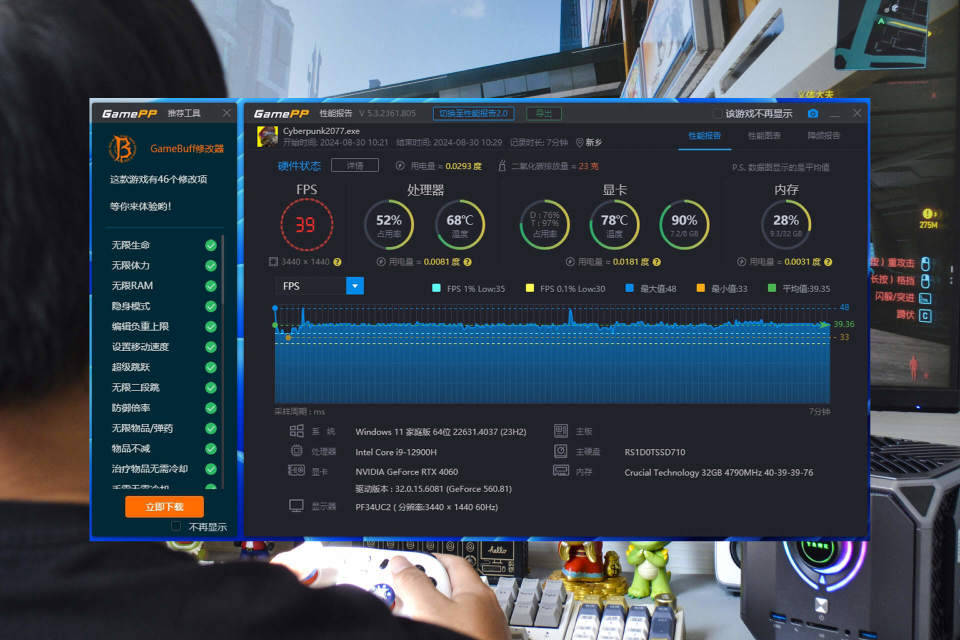Click the CPU icon beside Intel Core i9-12900H

click(x=296, y=451)
